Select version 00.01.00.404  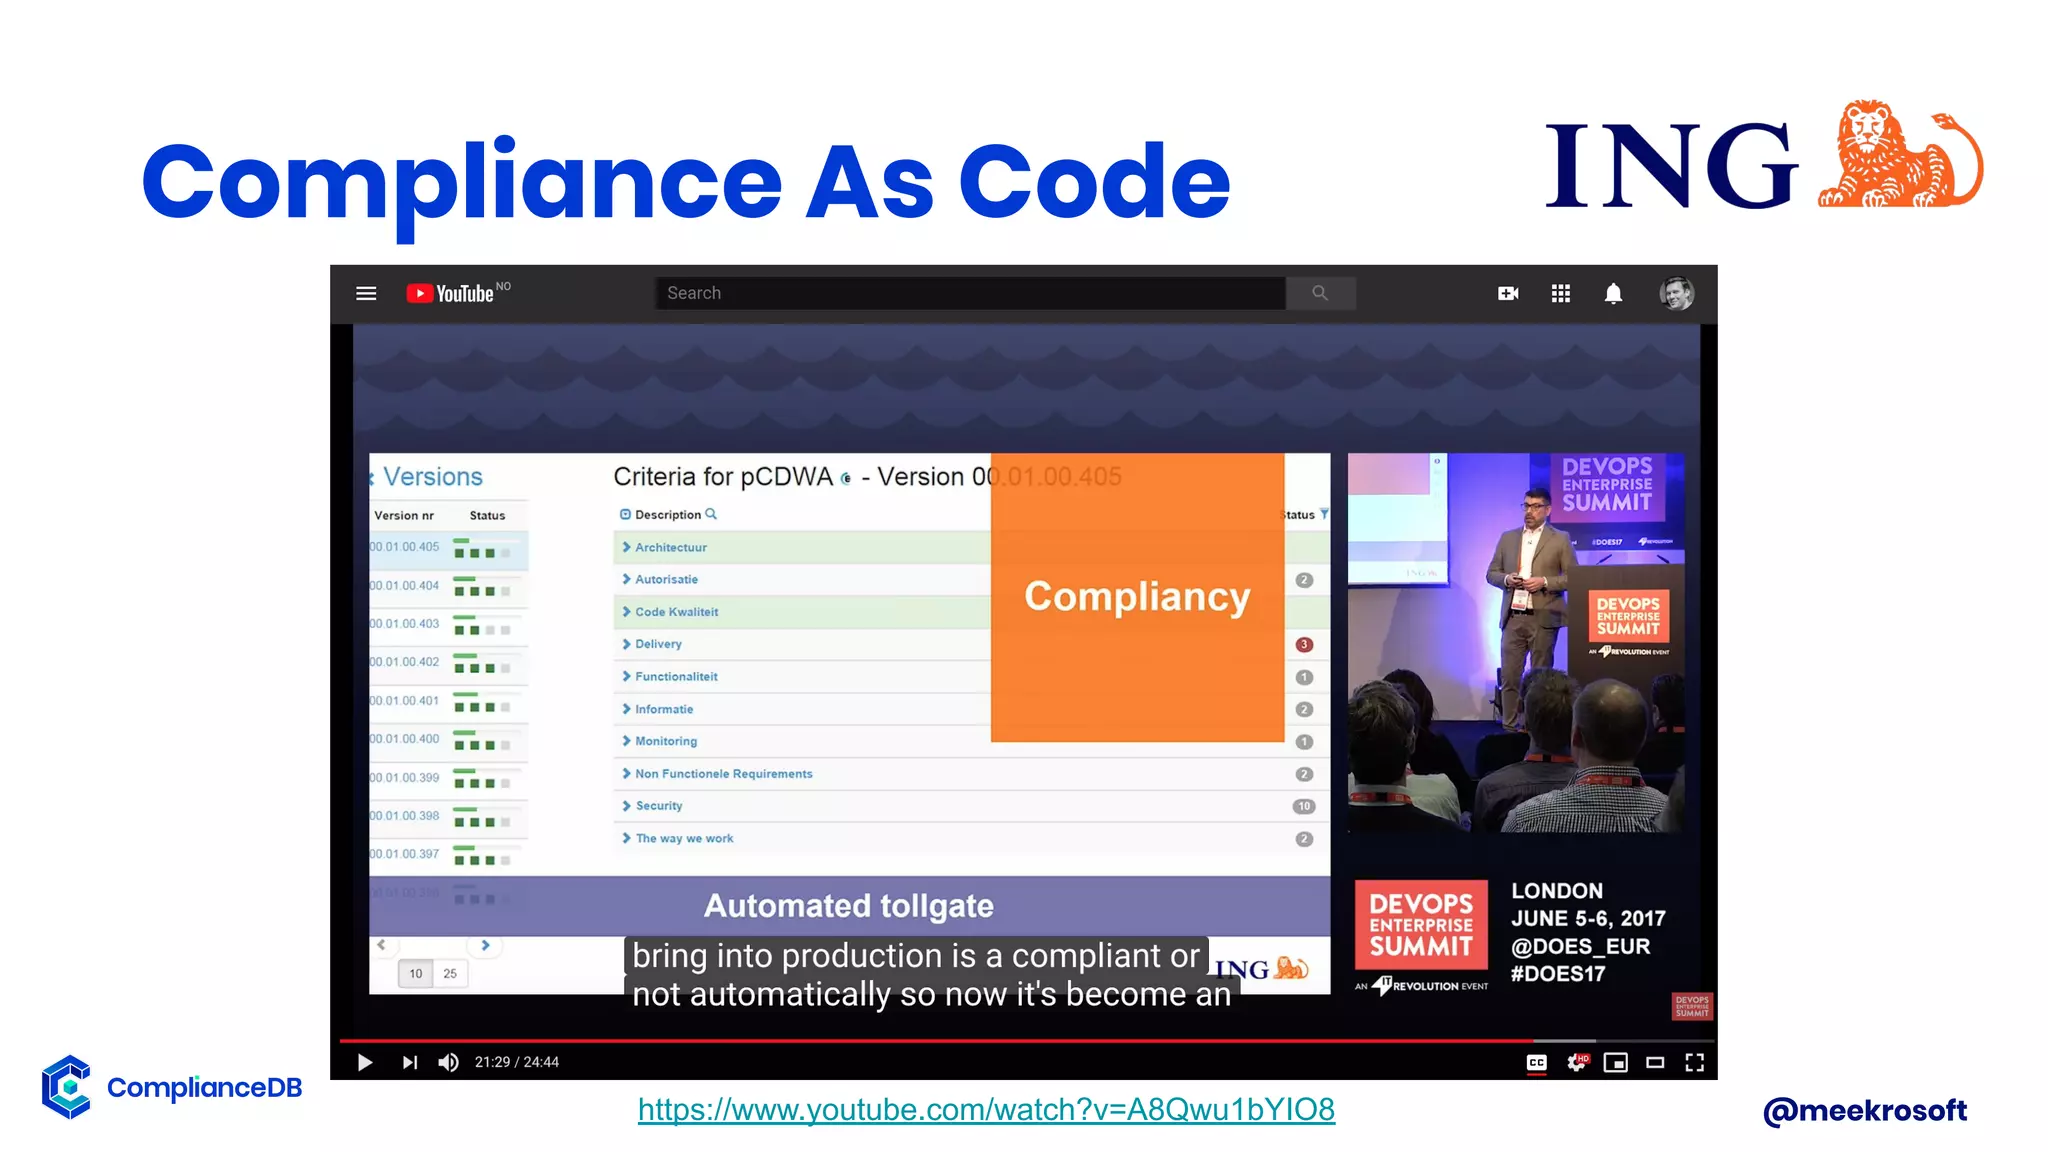coord(447,587)
